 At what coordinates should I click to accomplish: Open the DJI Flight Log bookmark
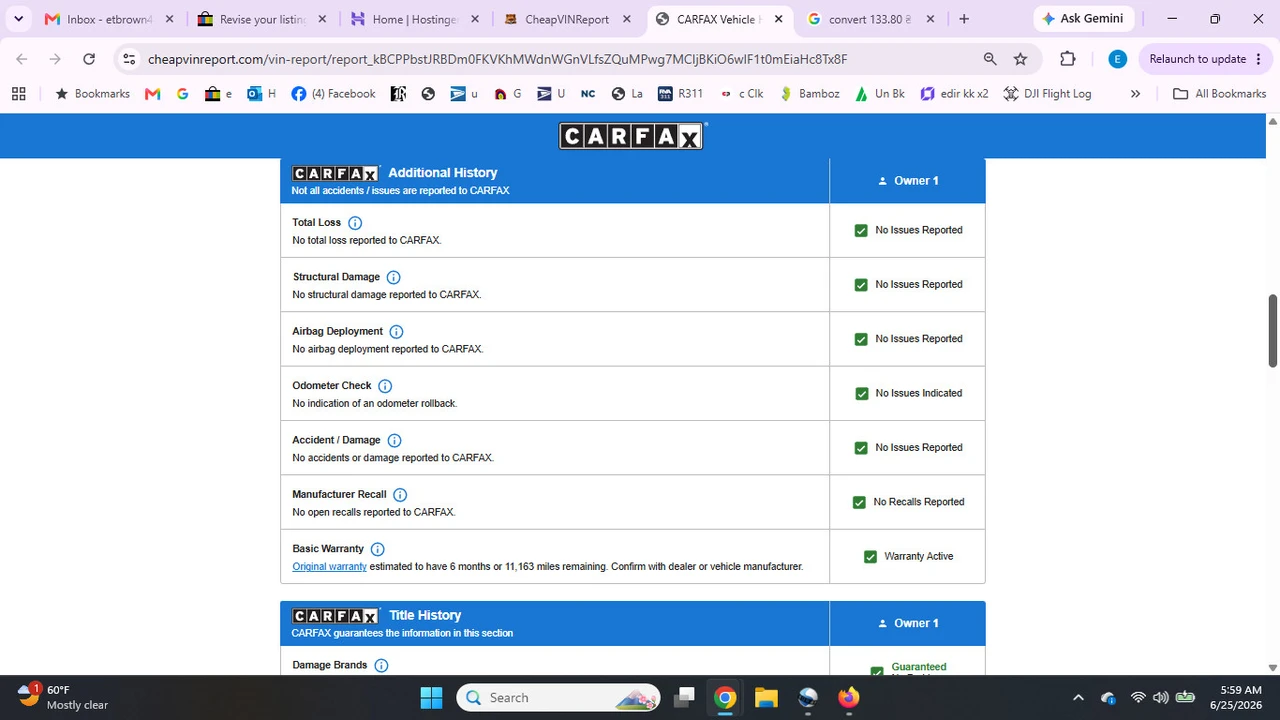[1047, 94]
